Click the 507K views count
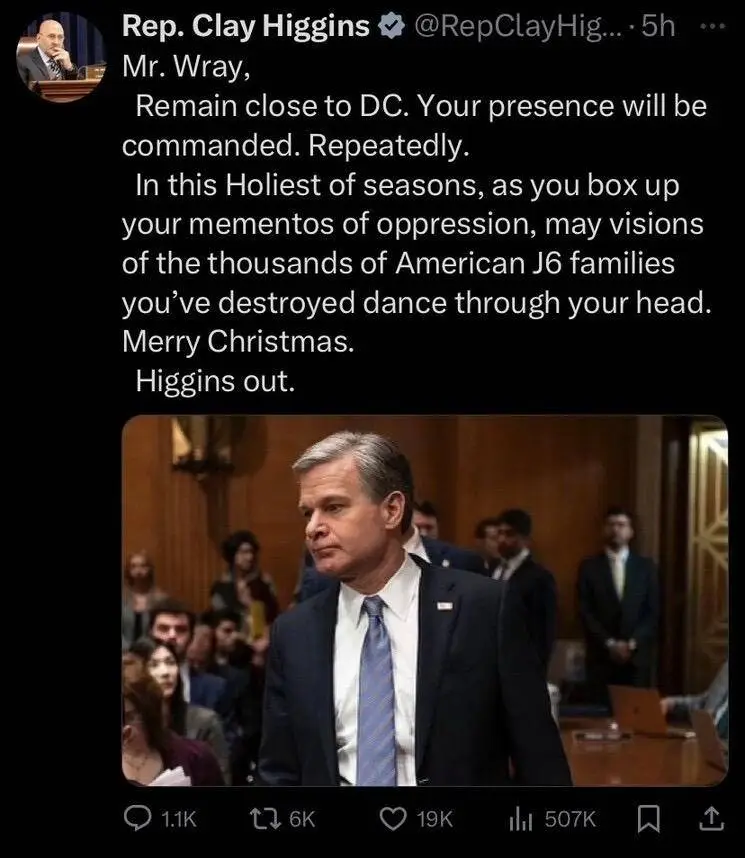 pyautogui.click(x=570, y=819)
